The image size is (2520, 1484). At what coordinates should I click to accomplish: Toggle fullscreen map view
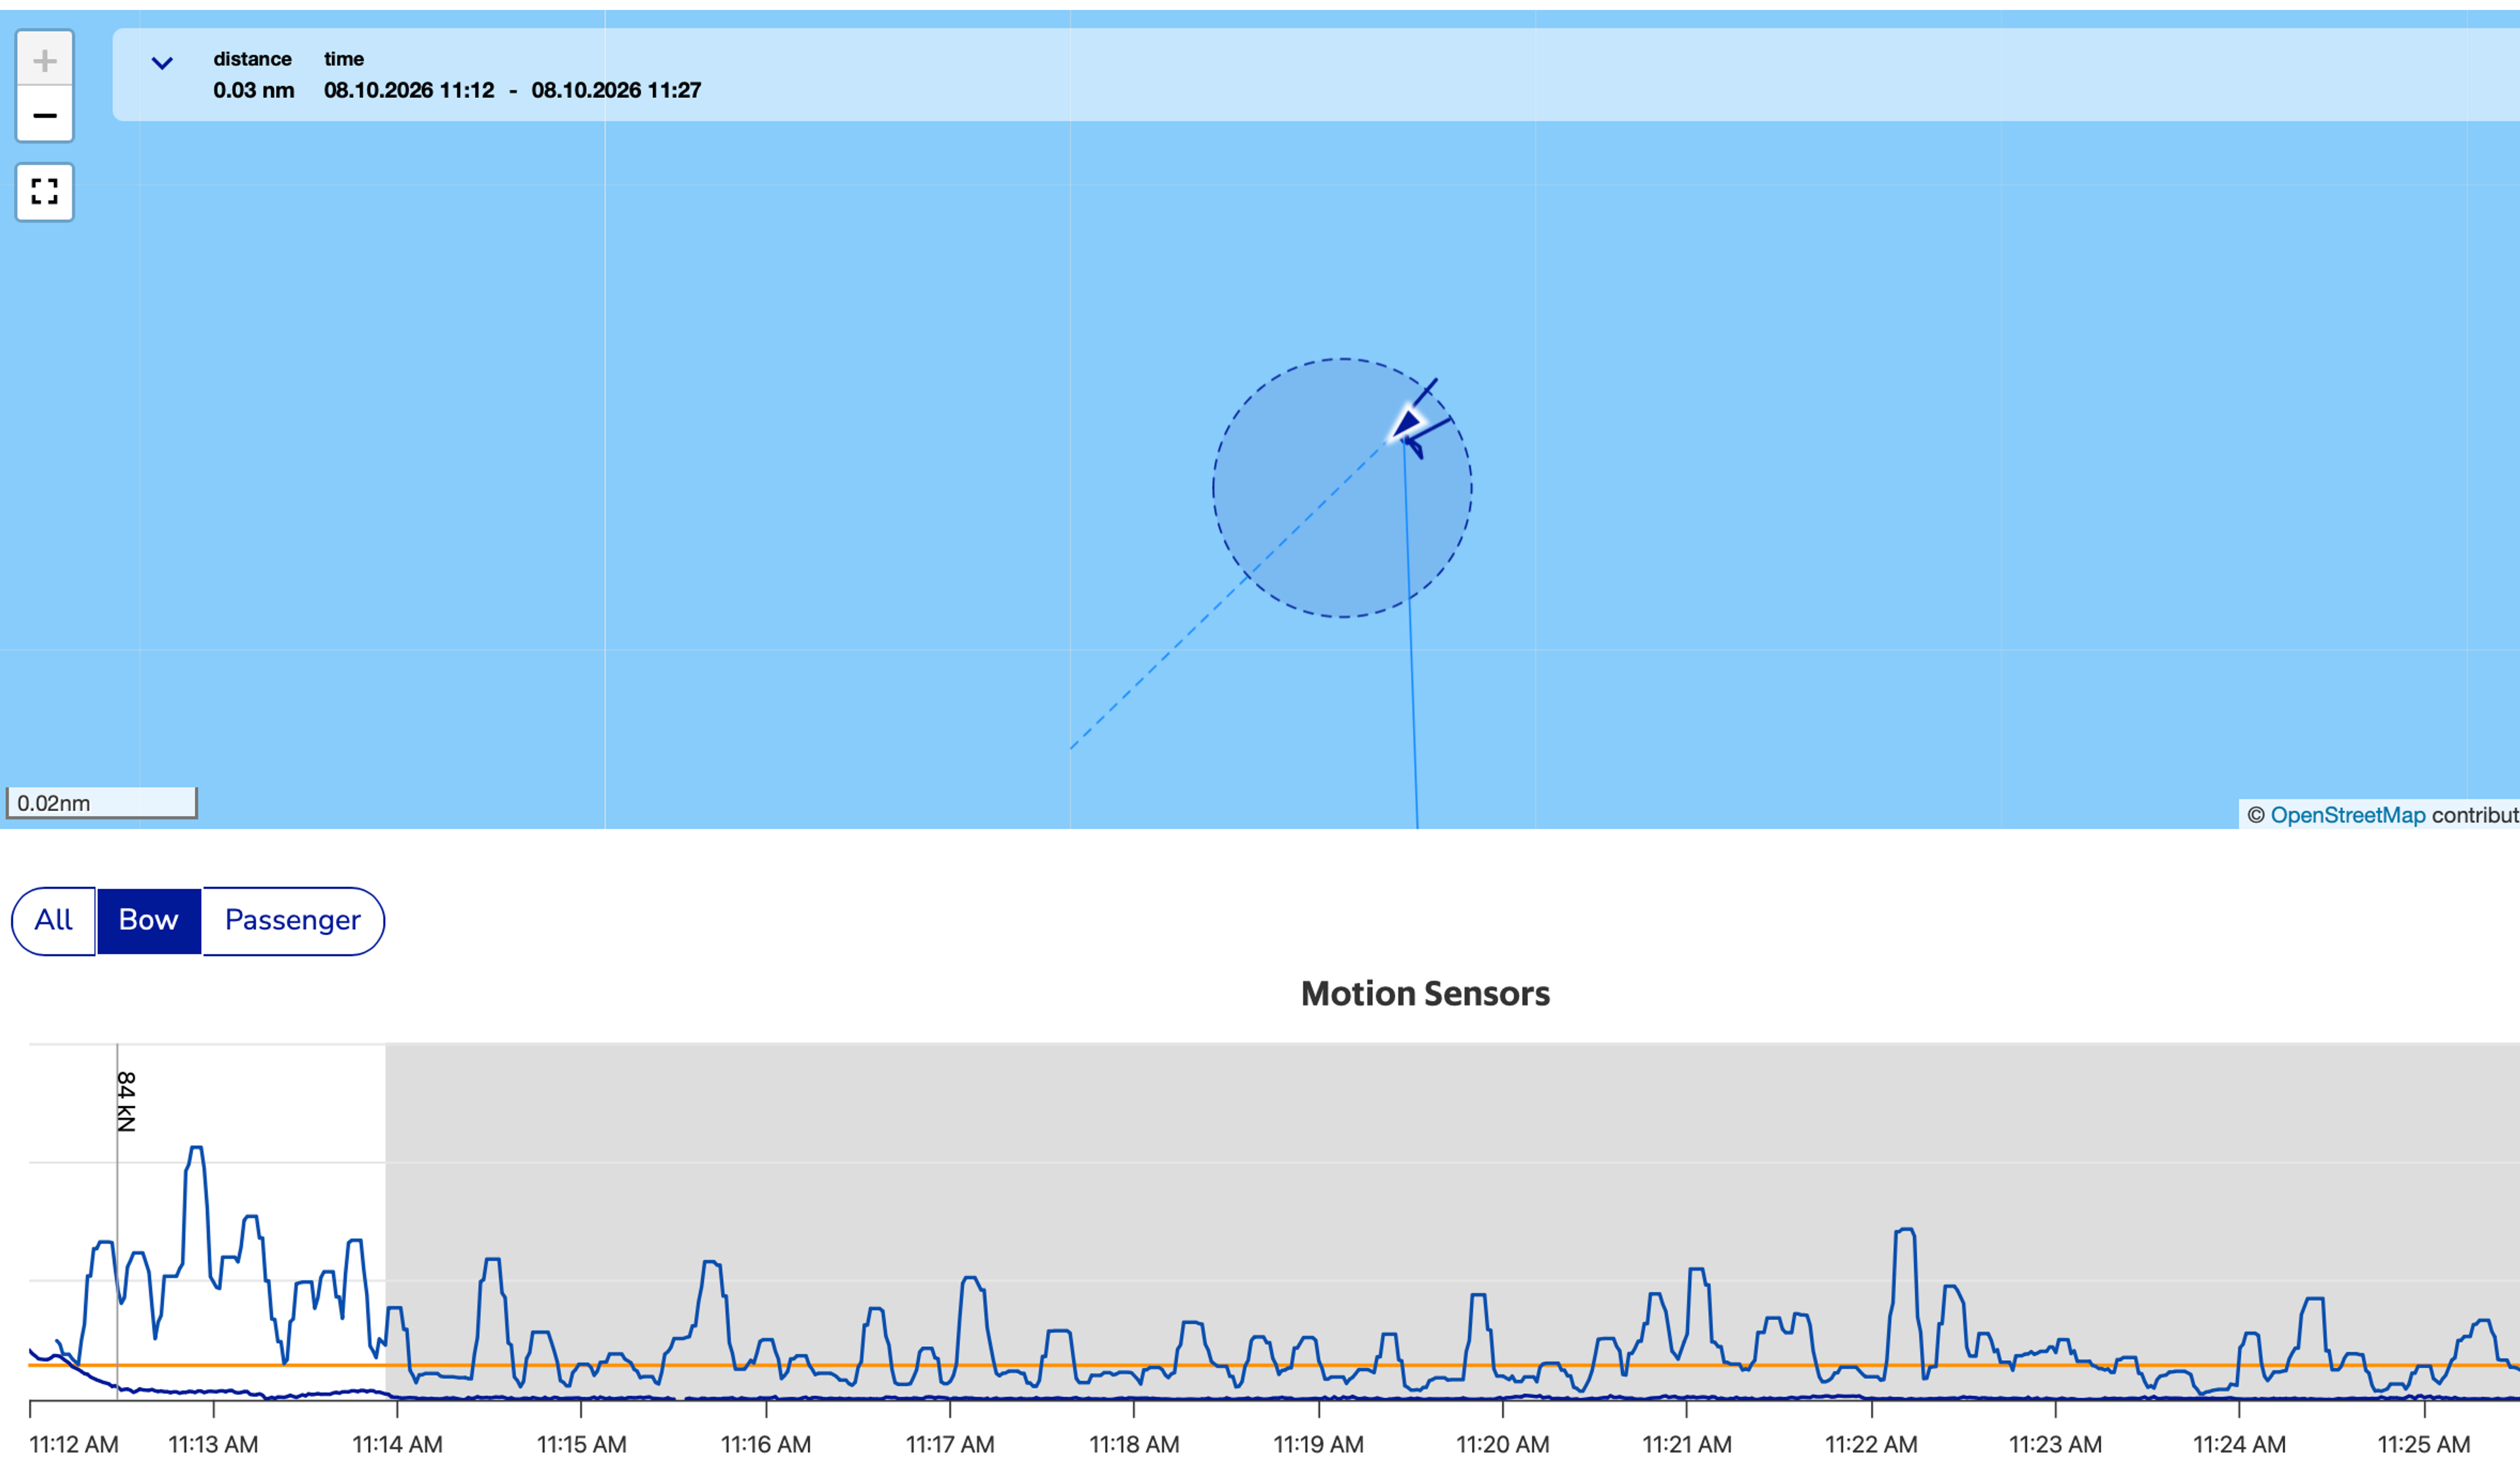pyautogui.click(x=44, y=191)
